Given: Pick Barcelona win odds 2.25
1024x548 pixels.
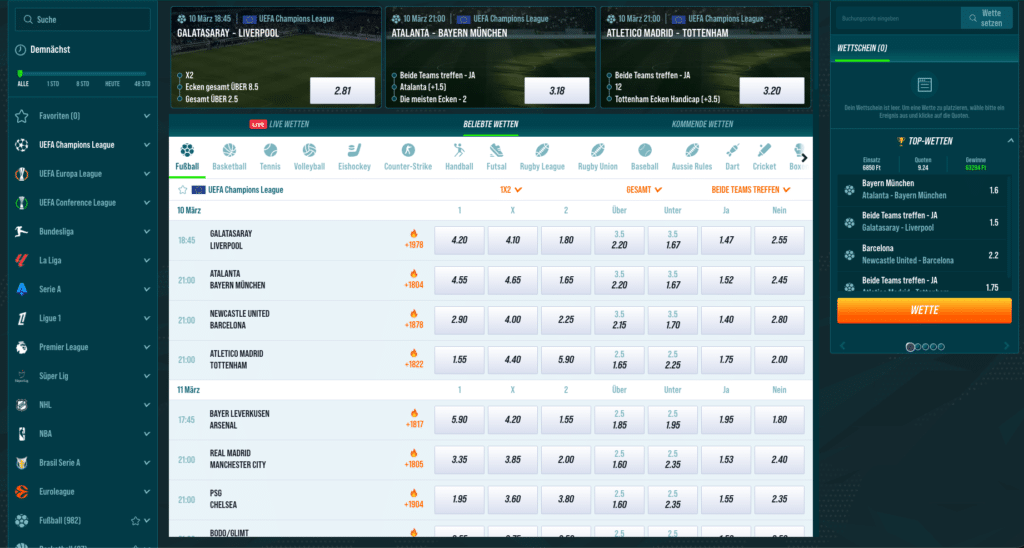Looking at the screenshot, I should (566, 320).
